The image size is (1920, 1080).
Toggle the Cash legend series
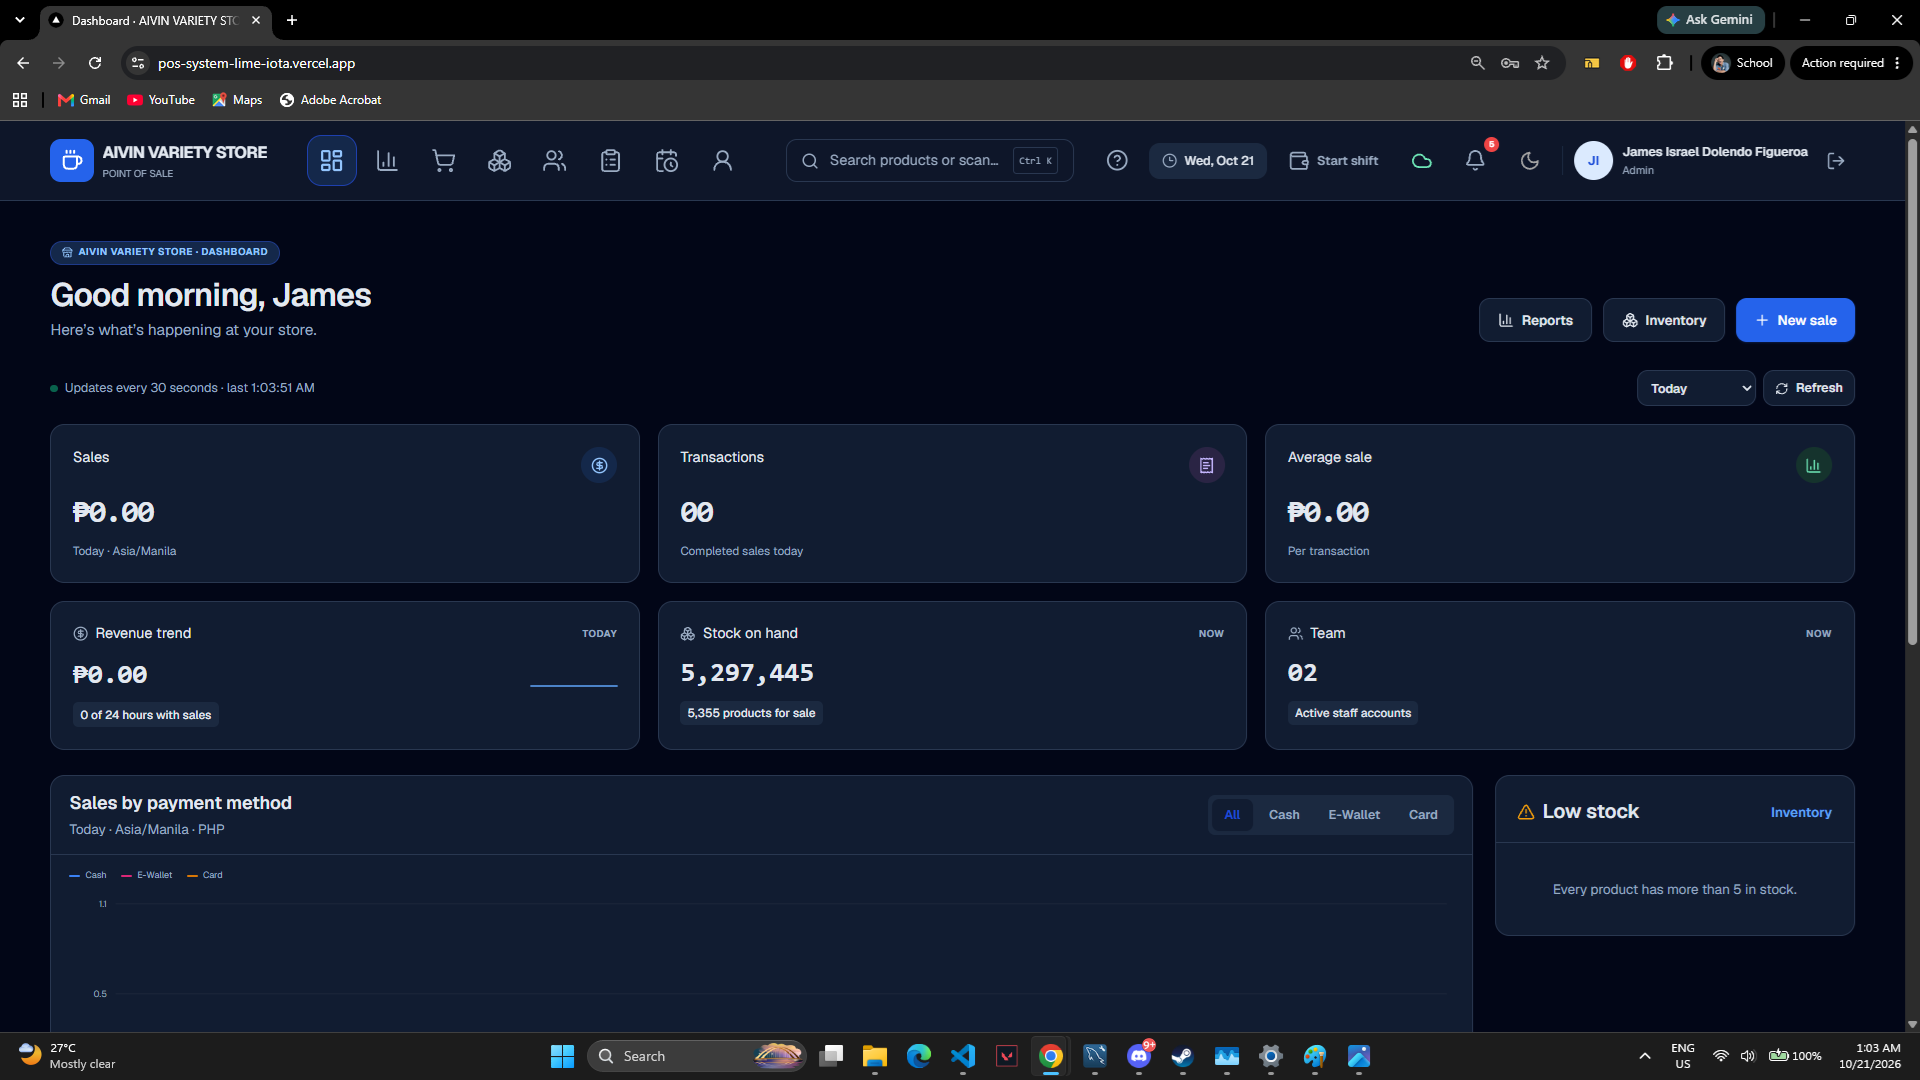click(88, 875)
